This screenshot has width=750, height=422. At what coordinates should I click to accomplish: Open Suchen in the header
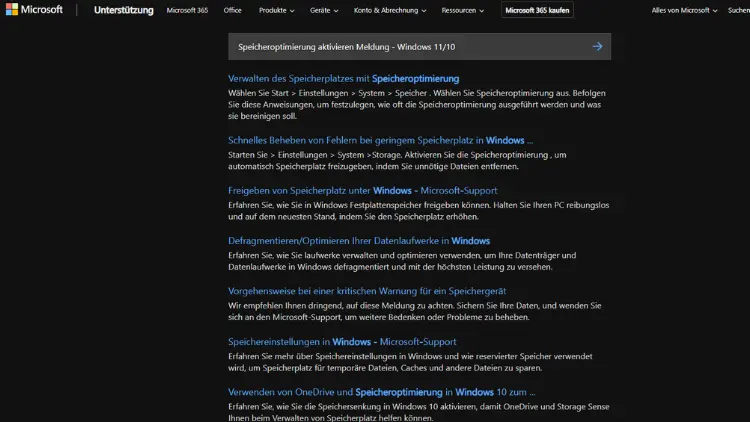(x=739, y=10)
